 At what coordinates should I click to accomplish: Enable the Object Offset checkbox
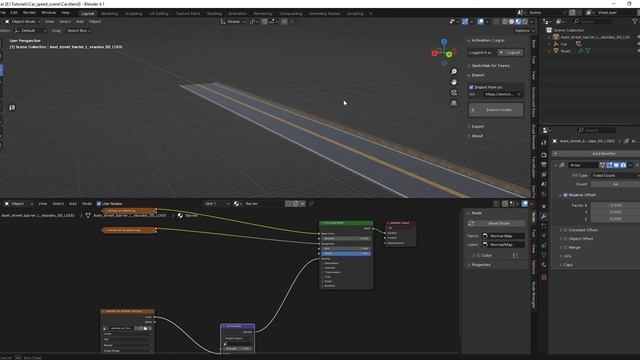point(565,239)
